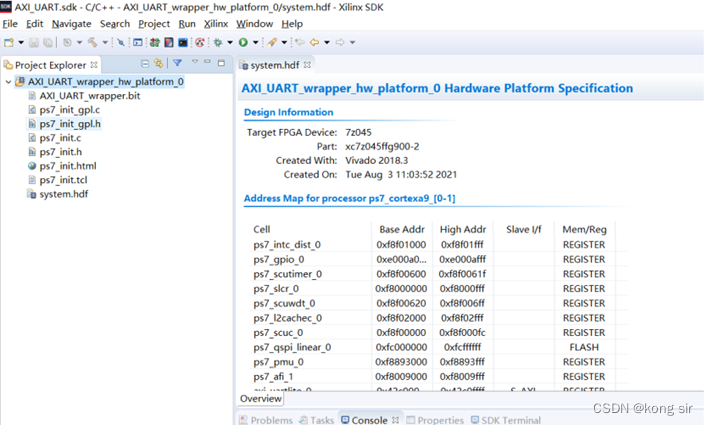Screen dimensions: 708x425
Task: Close the system.hdf editor tab
Action: click(x=307, y=65)
